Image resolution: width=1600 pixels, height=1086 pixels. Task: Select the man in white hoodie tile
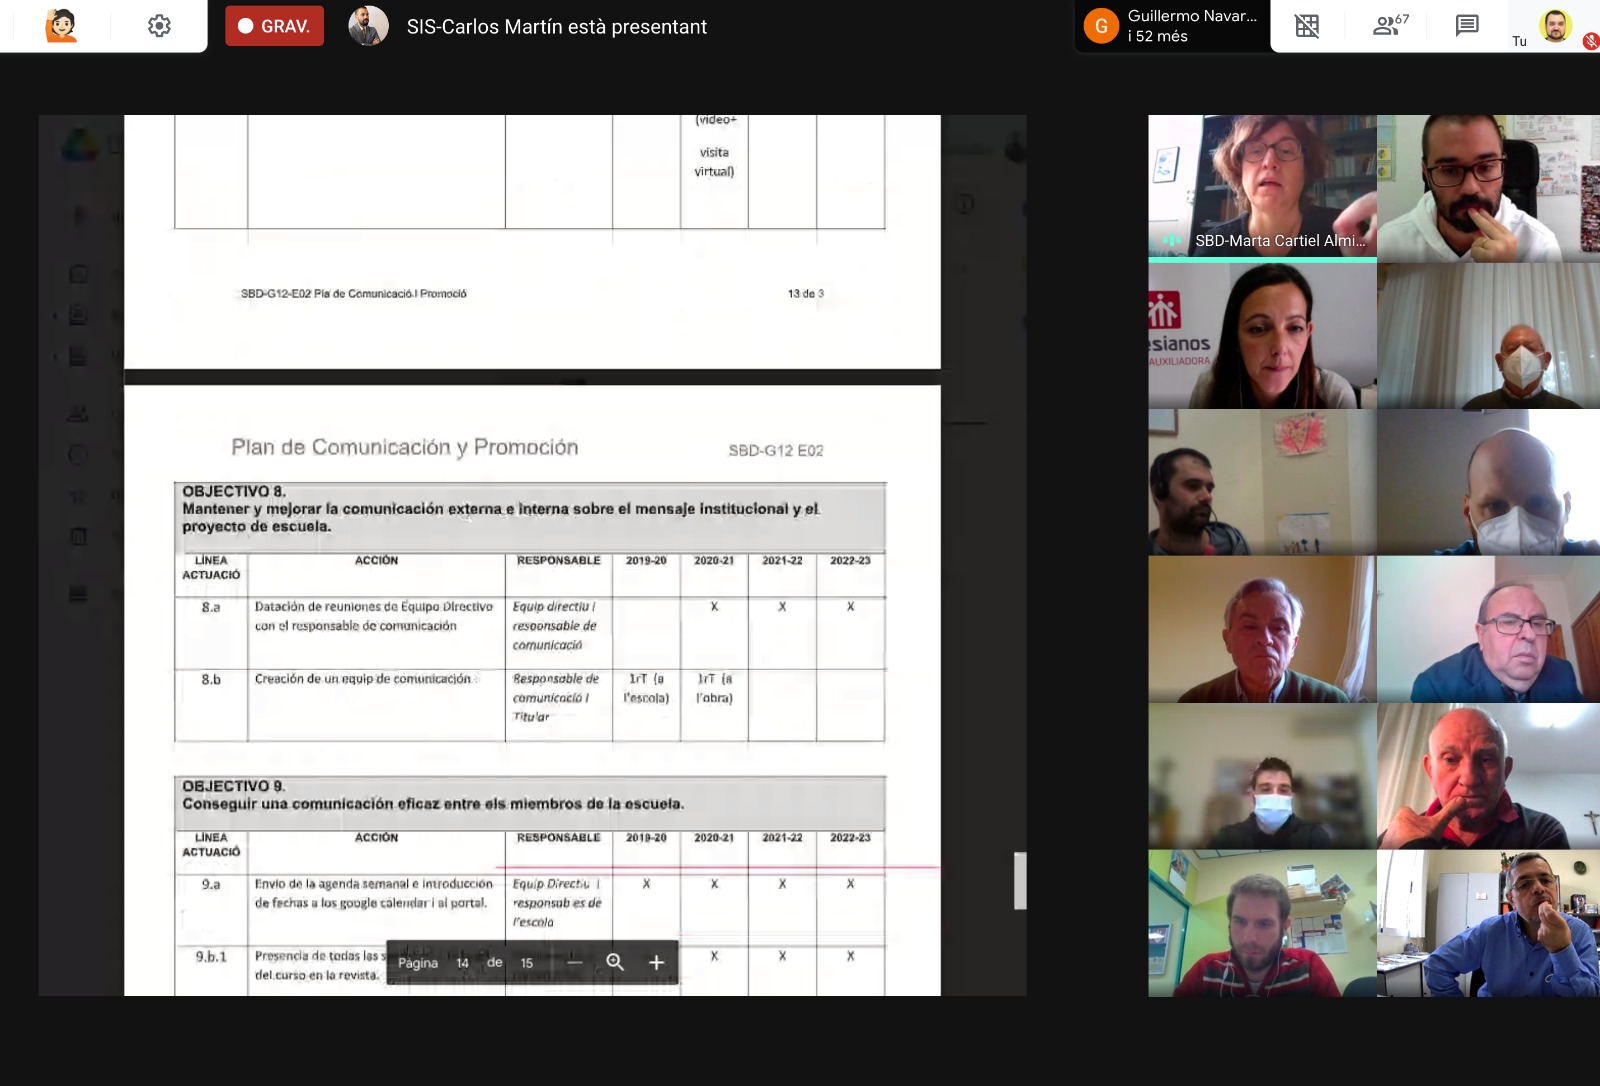(x=1488, y=188)
